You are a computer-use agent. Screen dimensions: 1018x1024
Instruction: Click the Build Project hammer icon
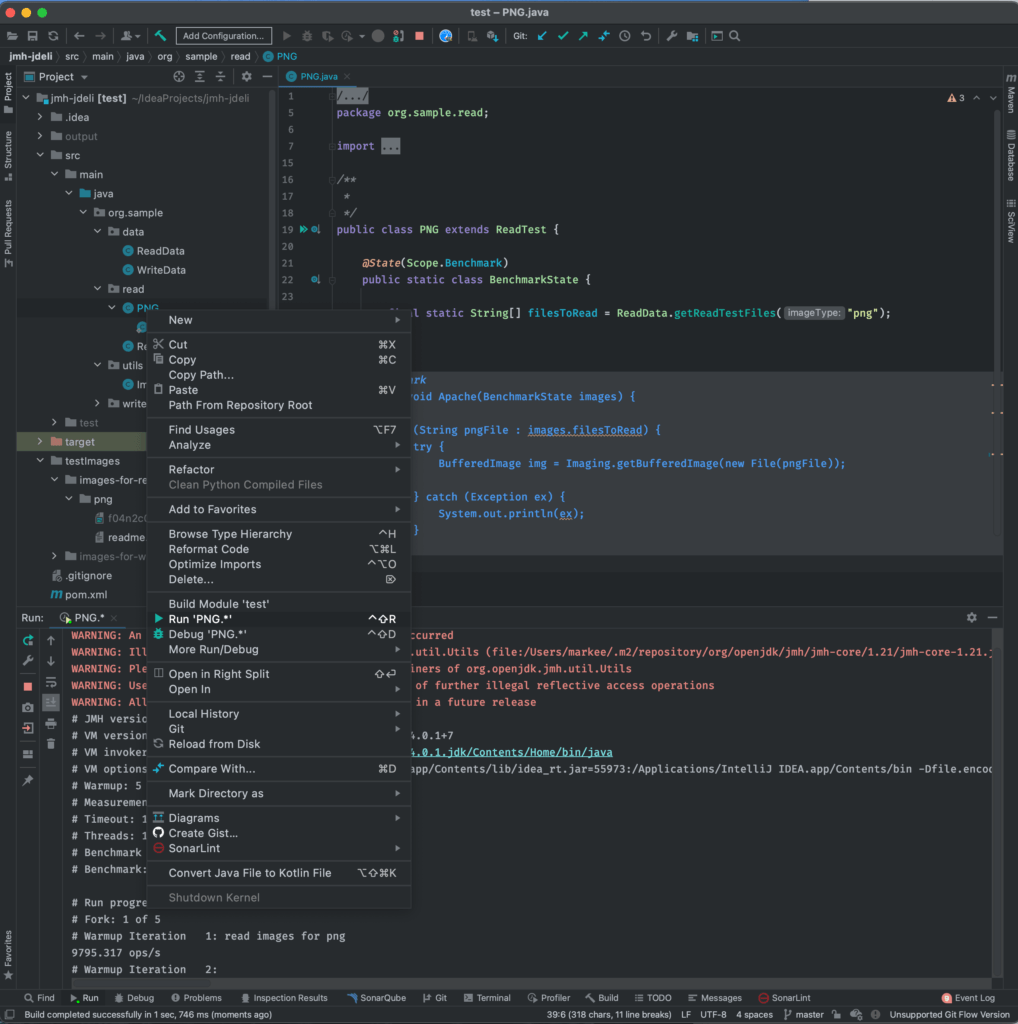pos(160,36)
